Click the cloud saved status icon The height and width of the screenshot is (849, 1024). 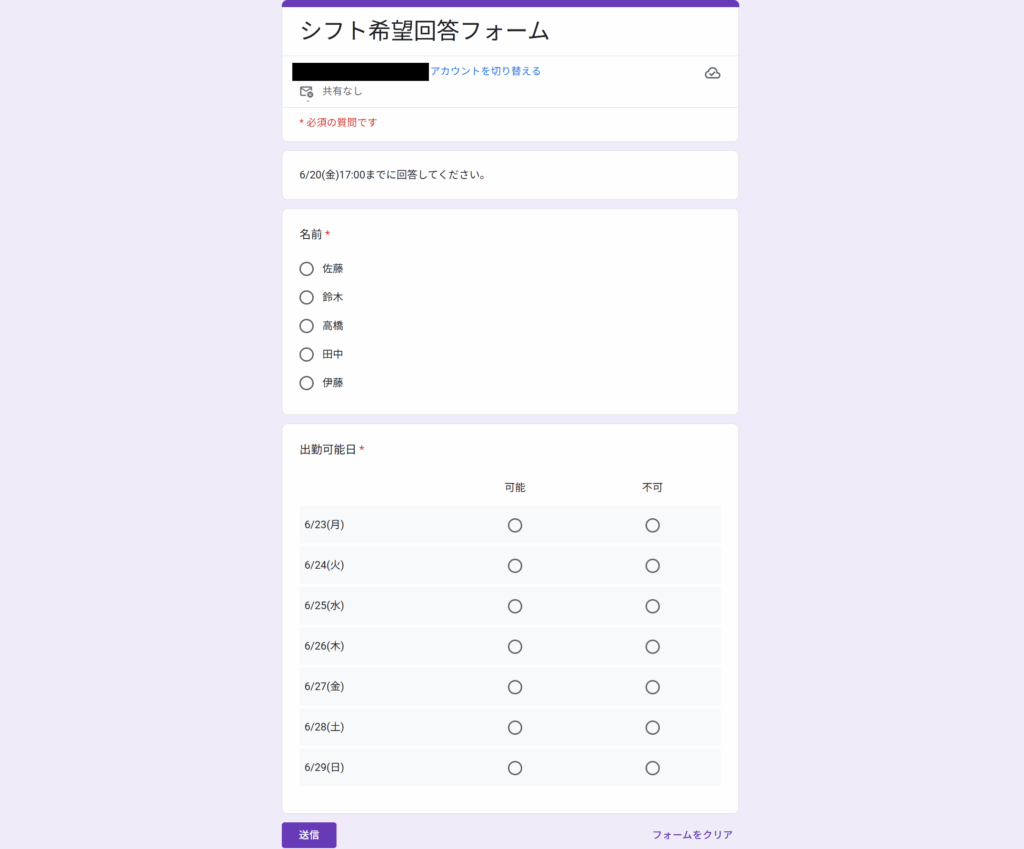(712, 73)
